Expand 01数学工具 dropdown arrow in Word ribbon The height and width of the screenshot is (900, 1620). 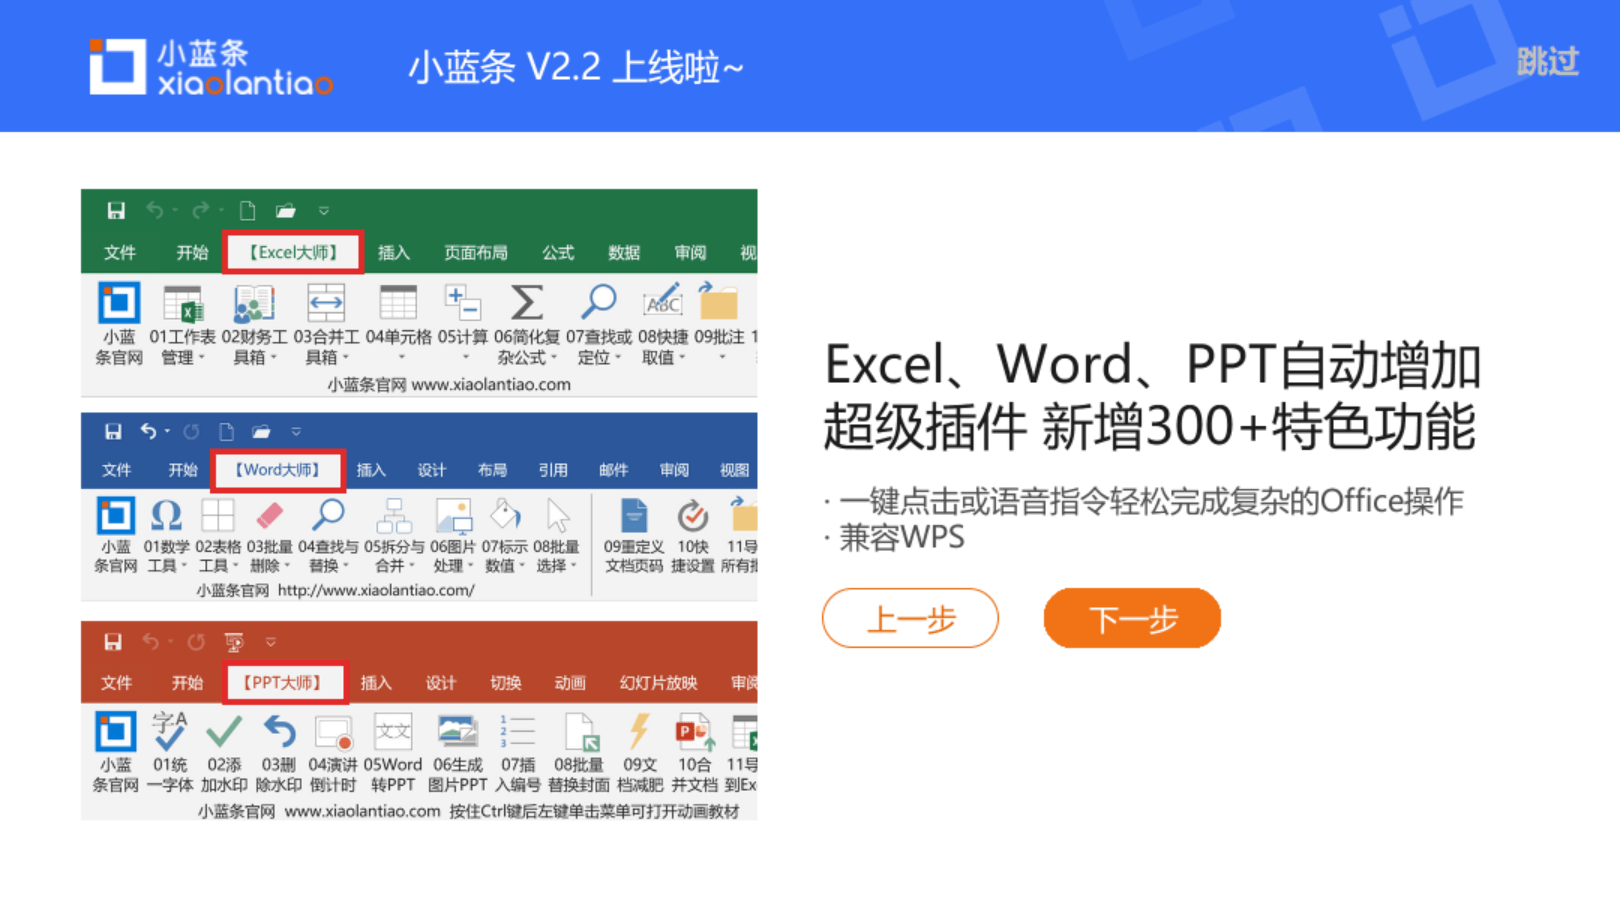pyautogui.click(x=184, y=566)
